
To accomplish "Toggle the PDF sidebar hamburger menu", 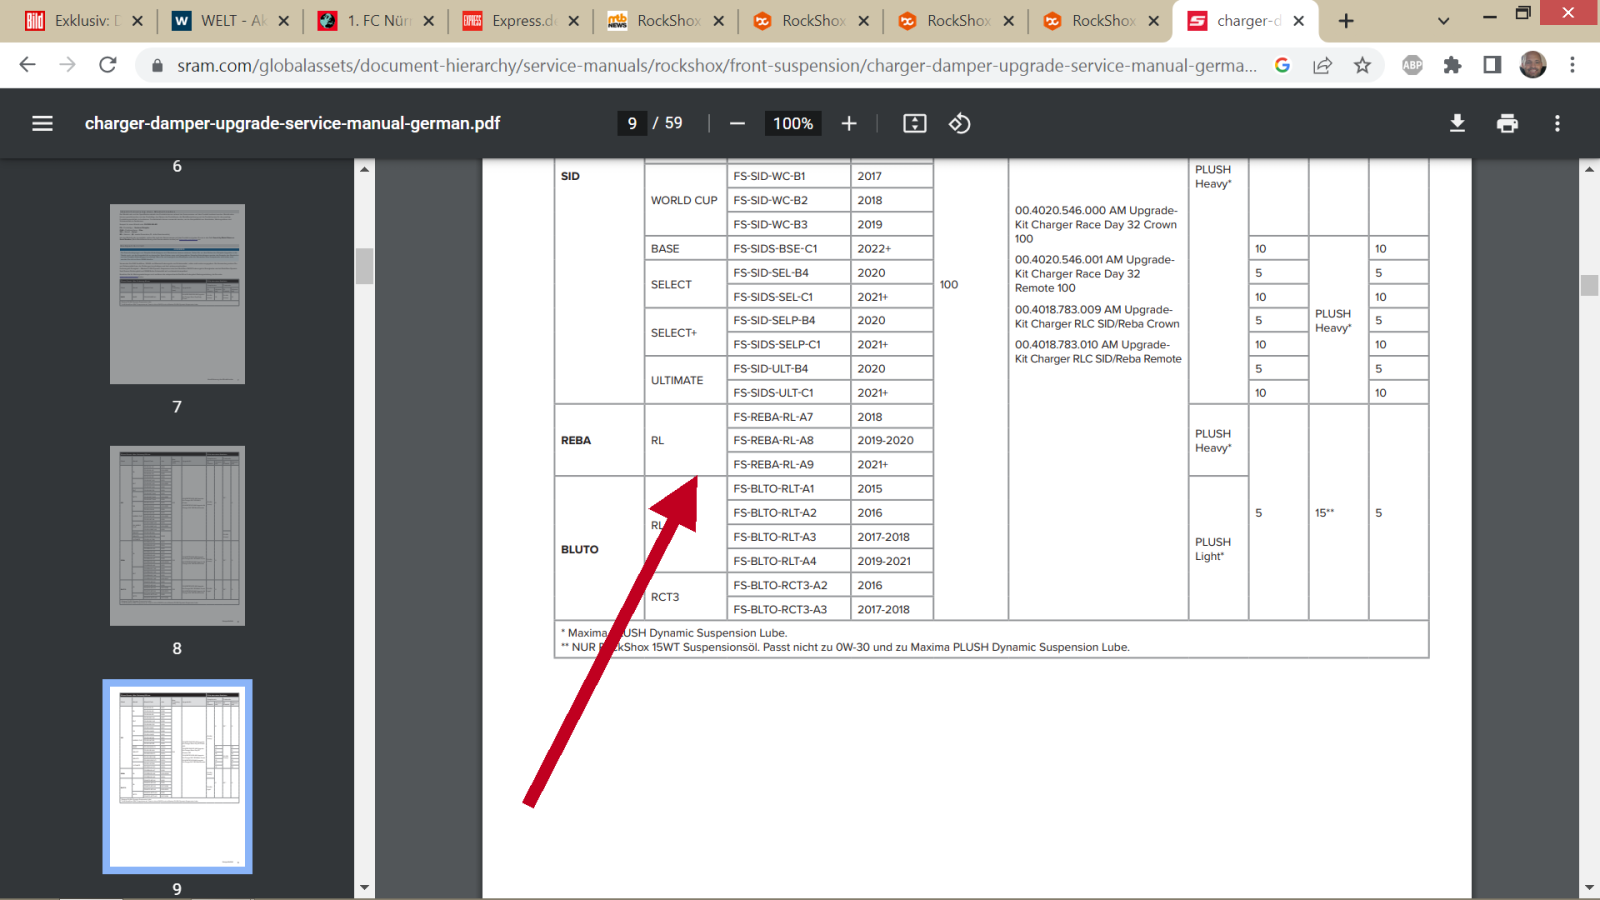I will pyautogui.click(x=42, y=123).
